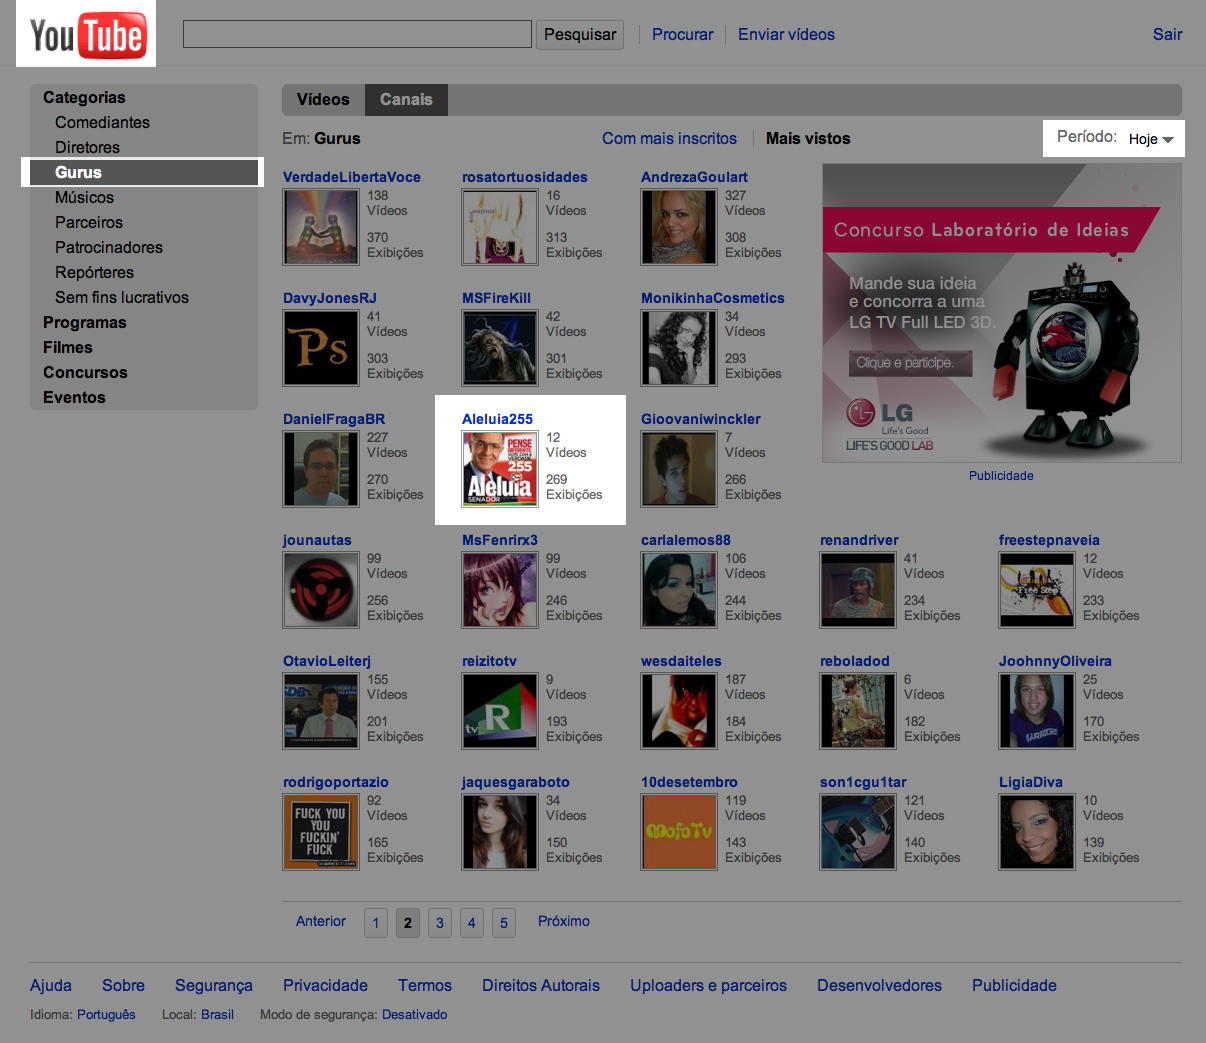This screenshot has height=1043, width=1206.
Task: Click the reizitotv channel avatar
Action: pos(499,711)
